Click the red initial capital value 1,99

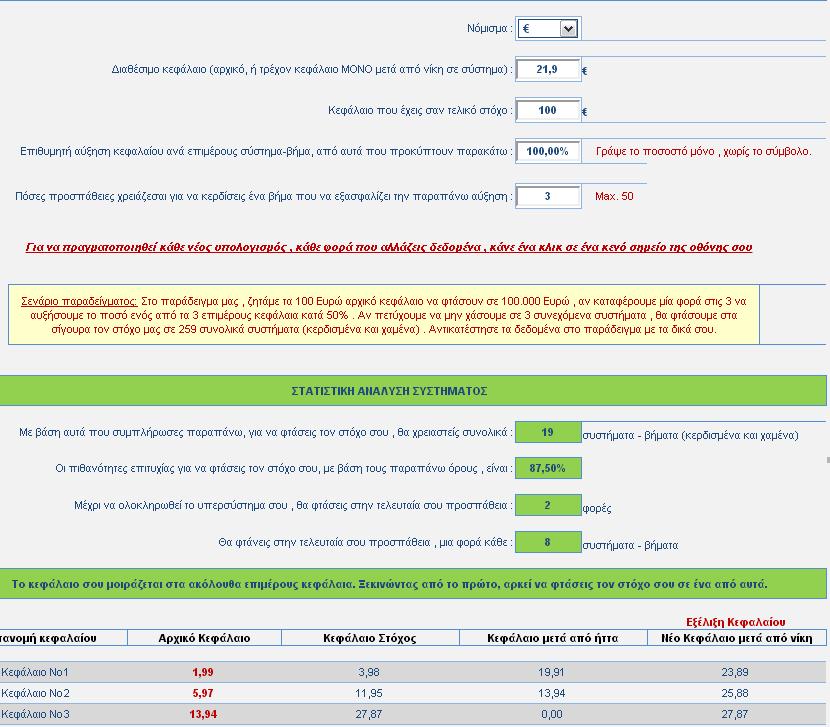203,672
